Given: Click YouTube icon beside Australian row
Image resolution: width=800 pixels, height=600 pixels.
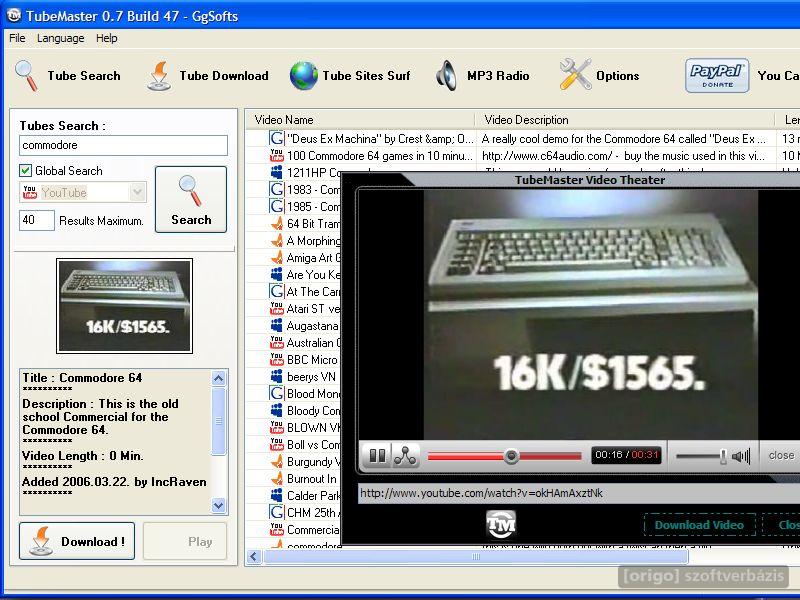Looking at the screenshot, I should pos(277,342).
